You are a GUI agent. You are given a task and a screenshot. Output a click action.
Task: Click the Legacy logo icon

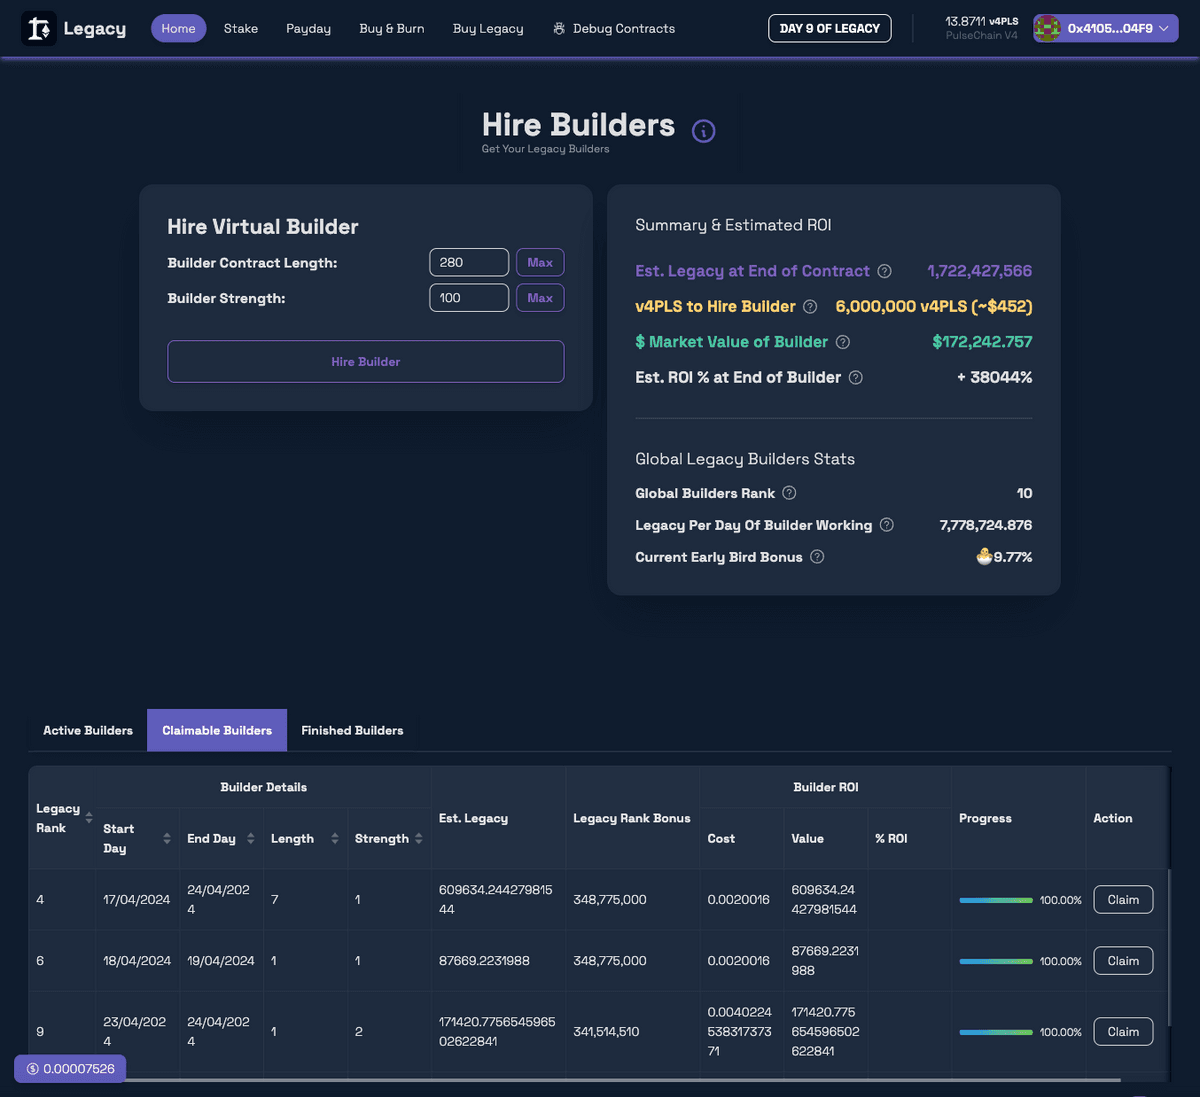point(38,28)
